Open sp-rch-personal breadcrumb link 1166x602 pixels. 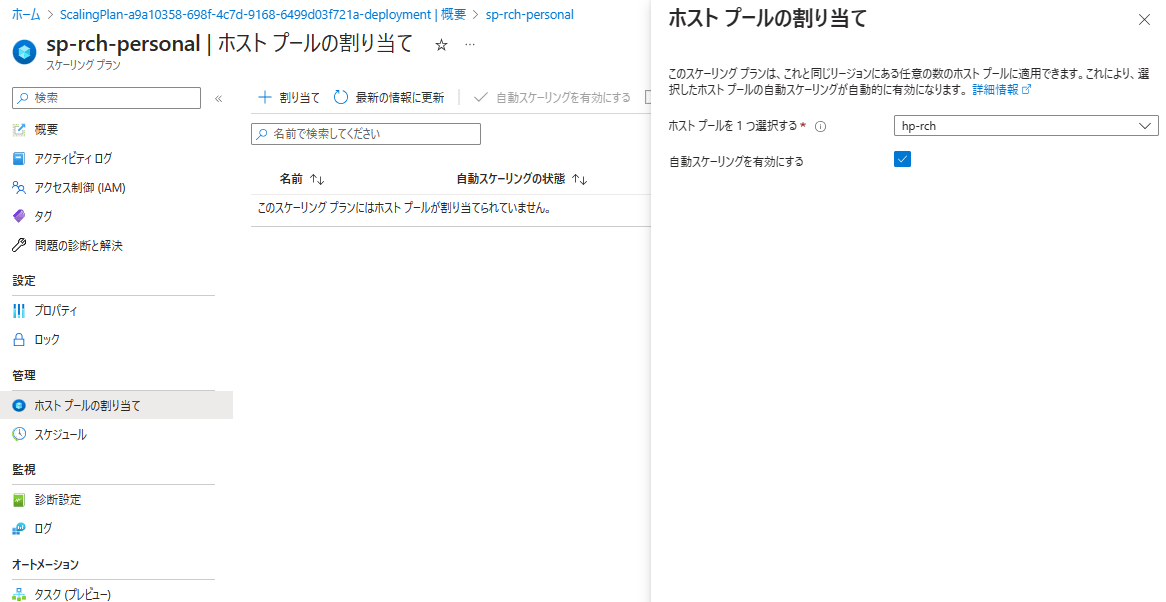coord(529,14)
